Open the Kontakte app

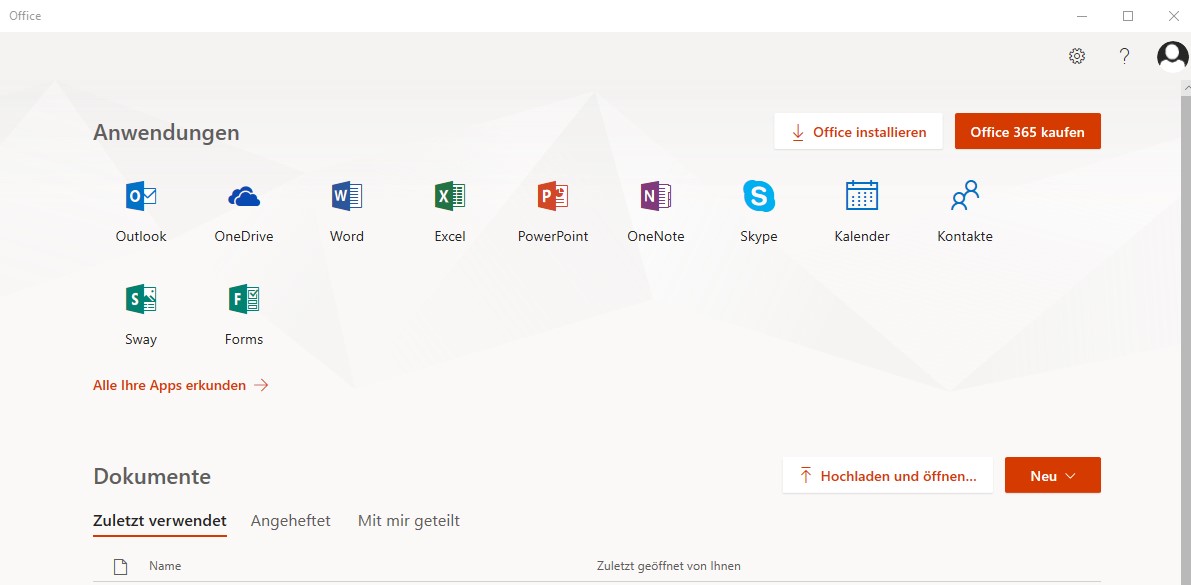tap(965, 212)
